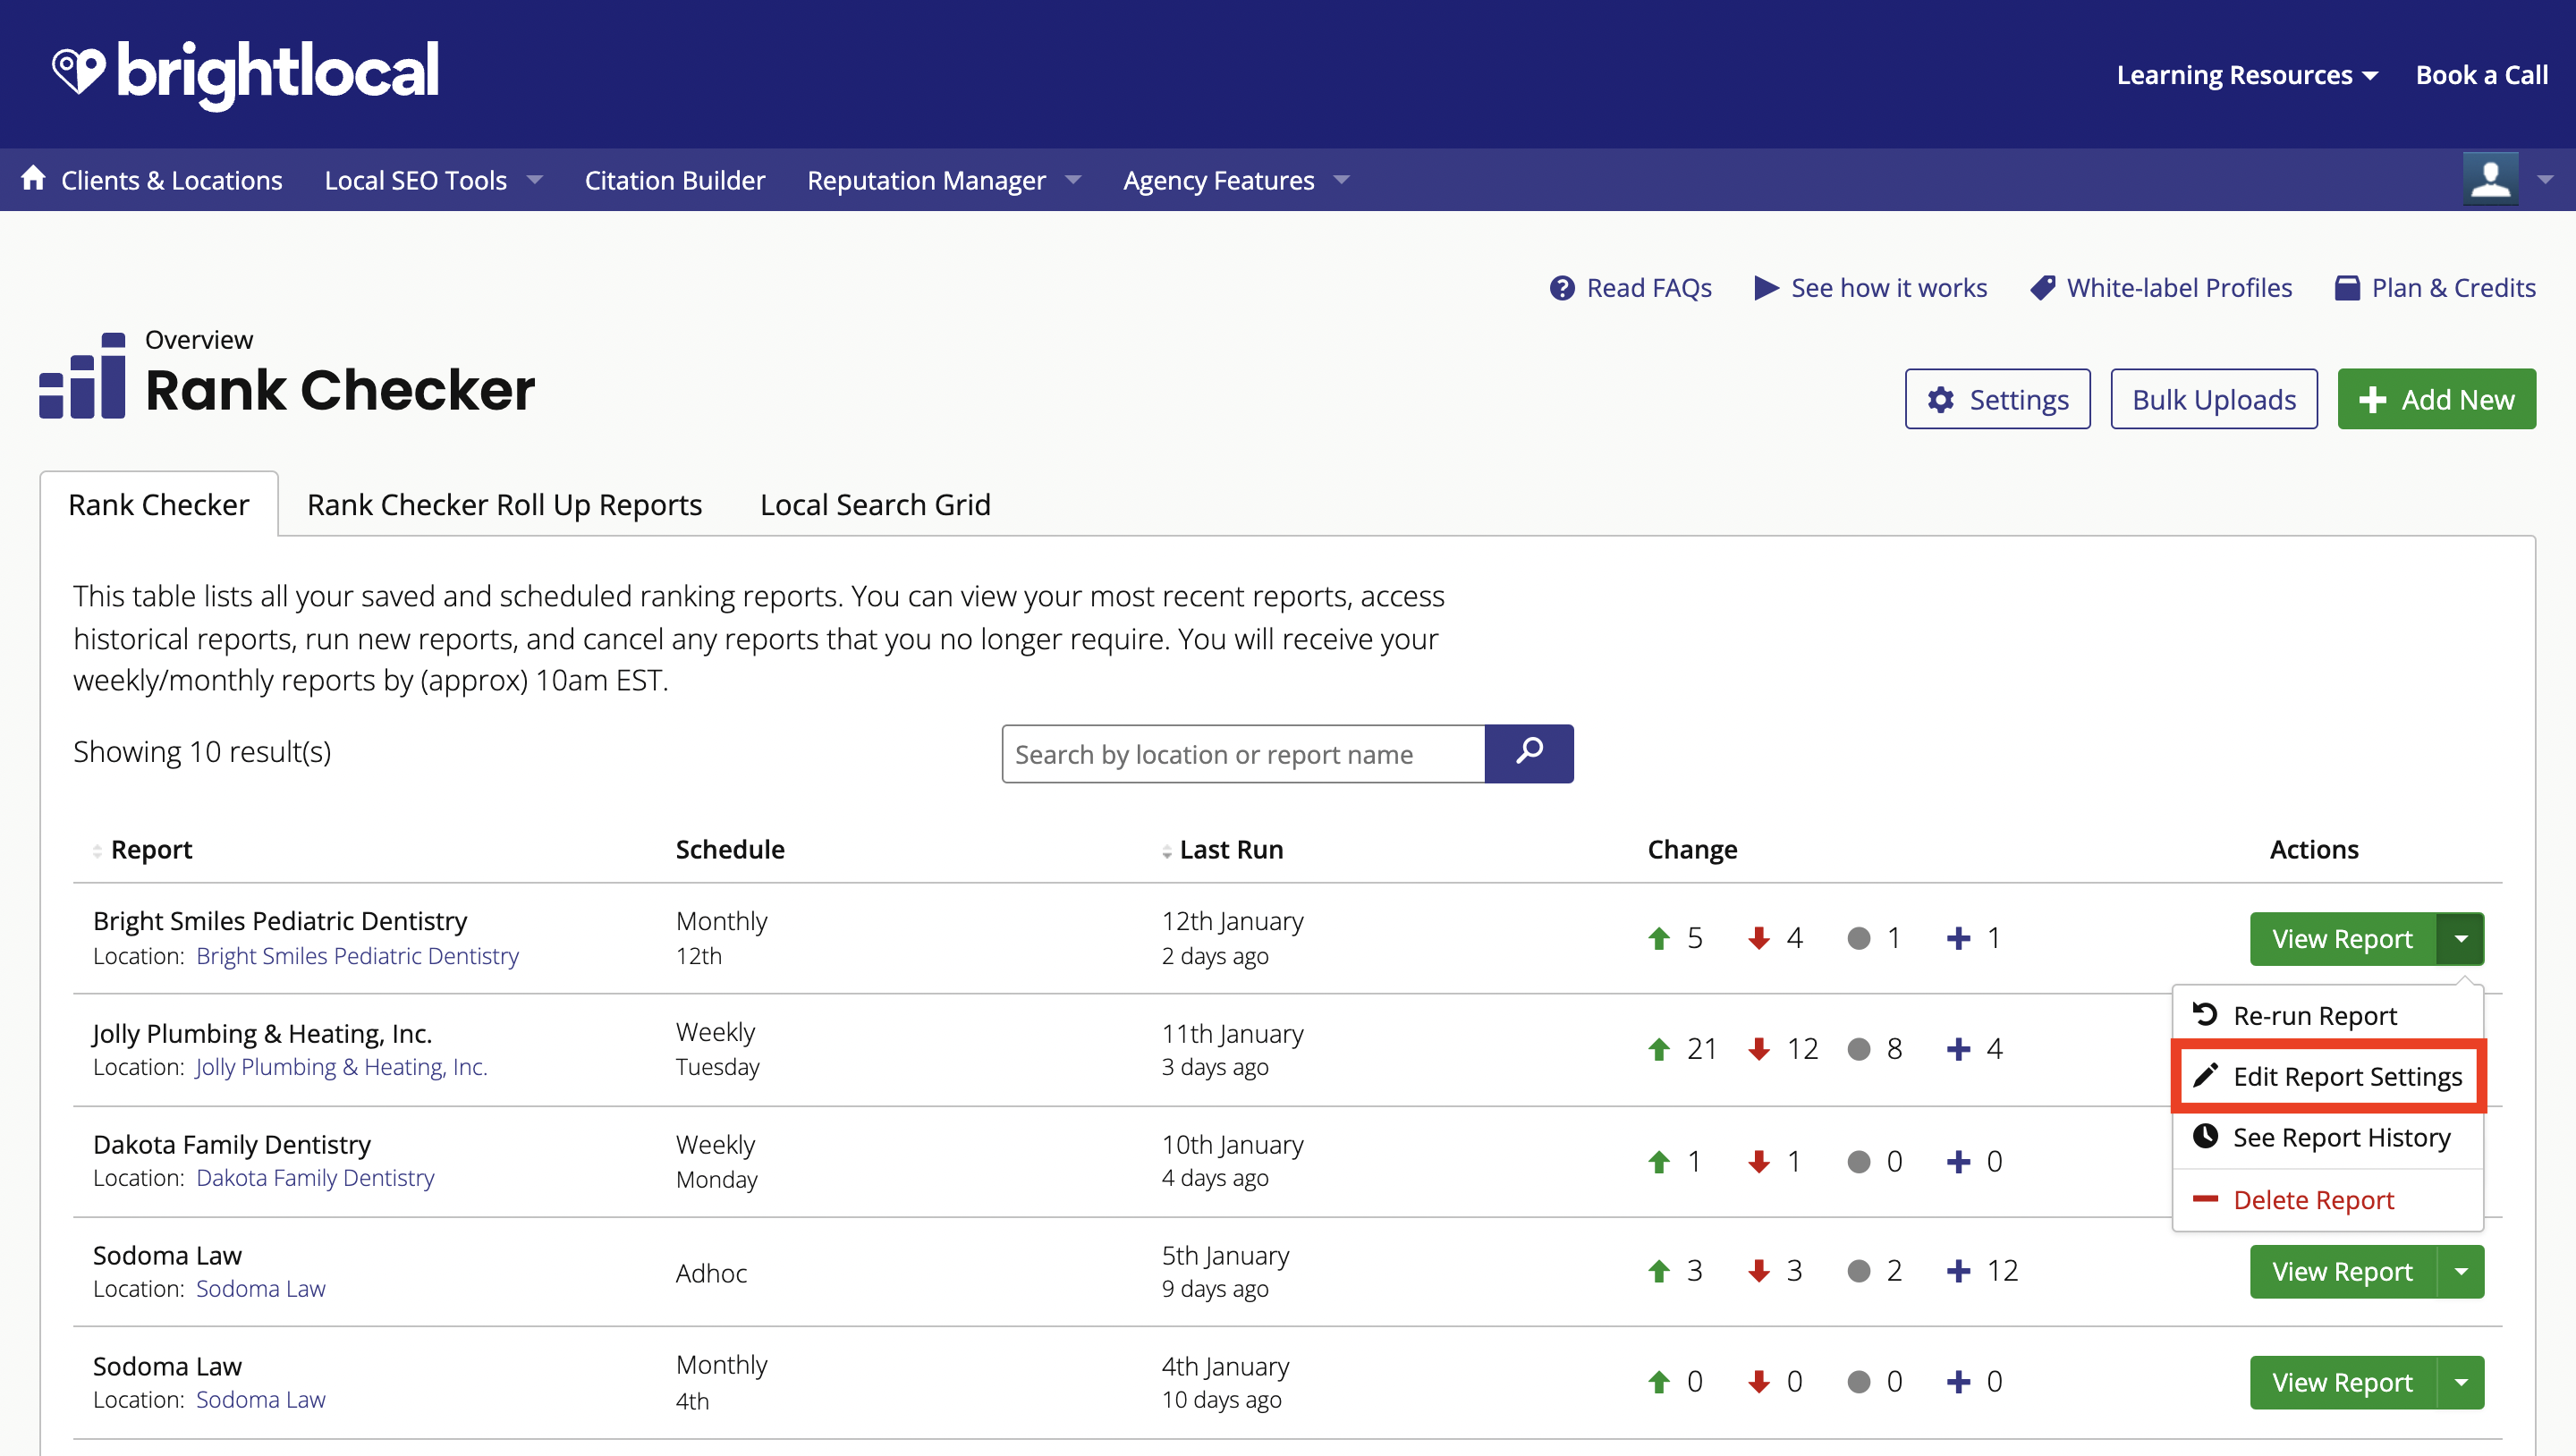
Task: Switch to Rank Checker Roll Up Reports tab
Action: [x=504, y=504]
